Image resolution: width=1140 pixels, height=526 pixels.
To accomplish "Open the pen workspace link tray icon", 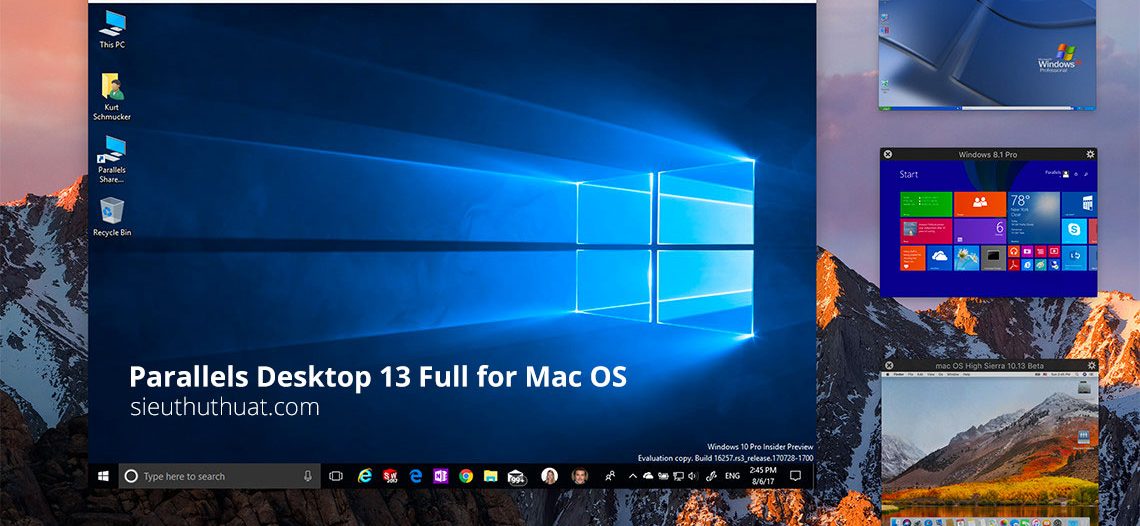I will [711, 476].
